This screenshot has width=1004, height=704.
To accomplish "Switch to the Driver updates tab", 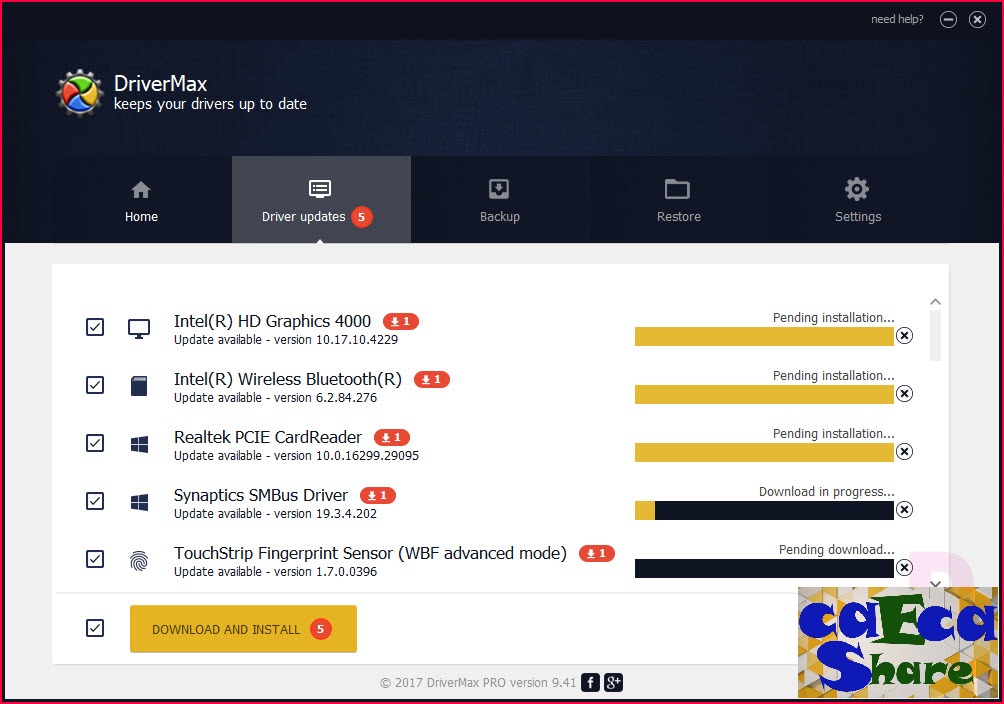I will 321,201.
